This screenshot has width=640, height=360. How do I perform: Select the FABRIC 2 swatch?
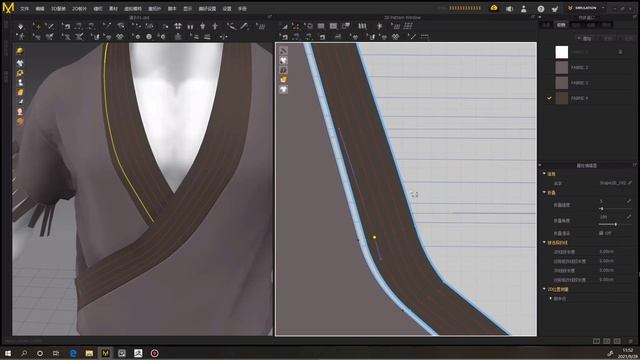(562, 68)
